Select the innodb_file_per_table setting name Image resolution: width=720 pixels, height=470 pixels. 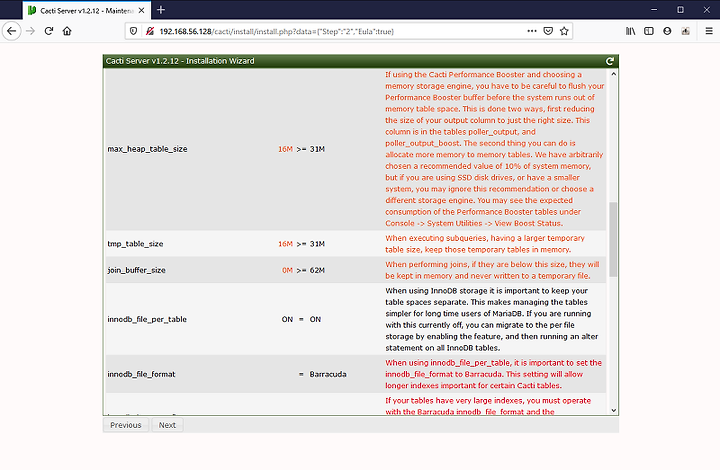(x=147, y=319)
